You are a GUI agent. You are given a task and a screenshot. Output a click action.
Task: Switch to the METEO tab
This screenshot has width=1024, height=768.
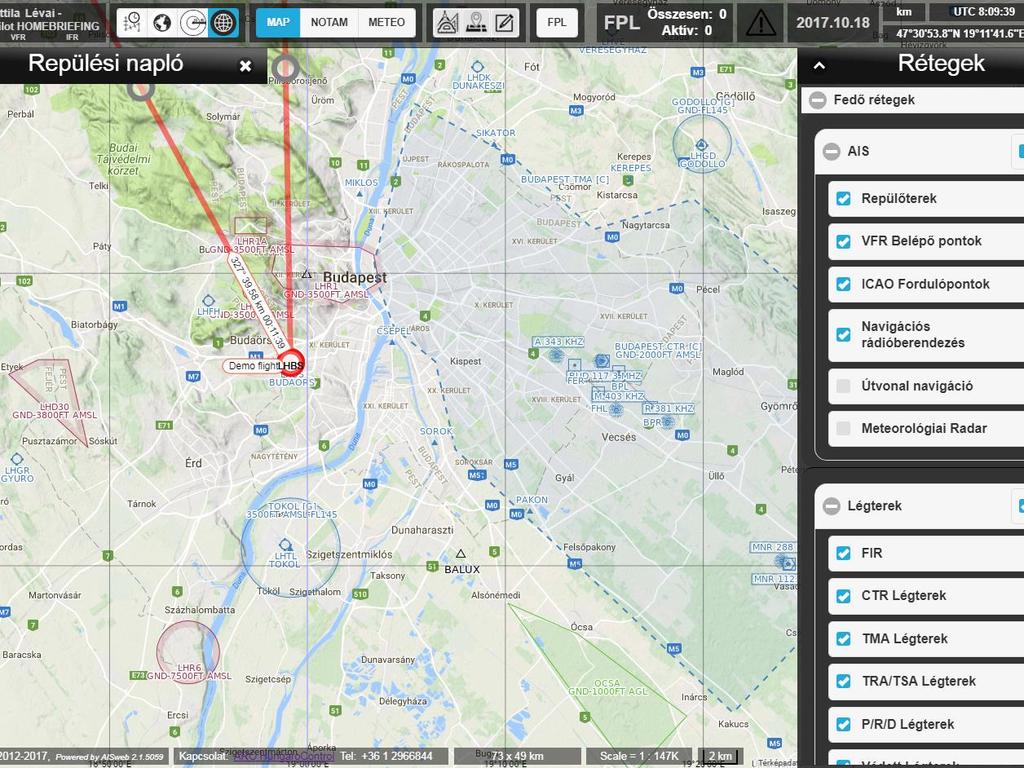387,22
